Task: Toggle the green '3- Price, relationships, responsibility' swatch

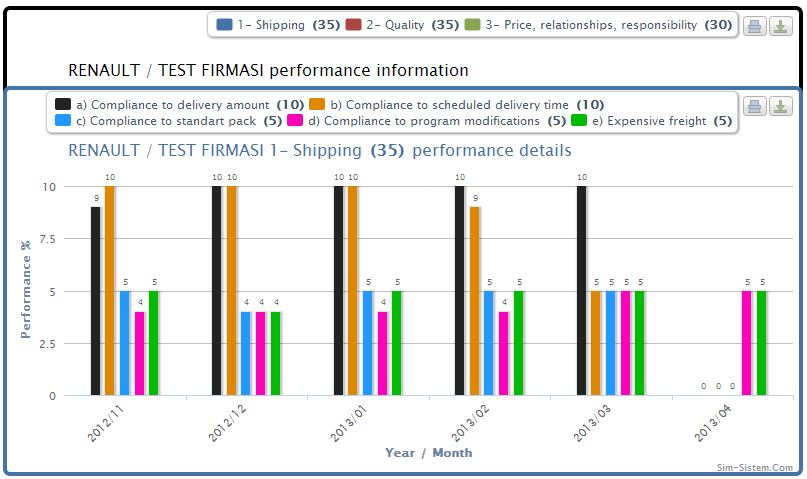Action: [472, 25]
